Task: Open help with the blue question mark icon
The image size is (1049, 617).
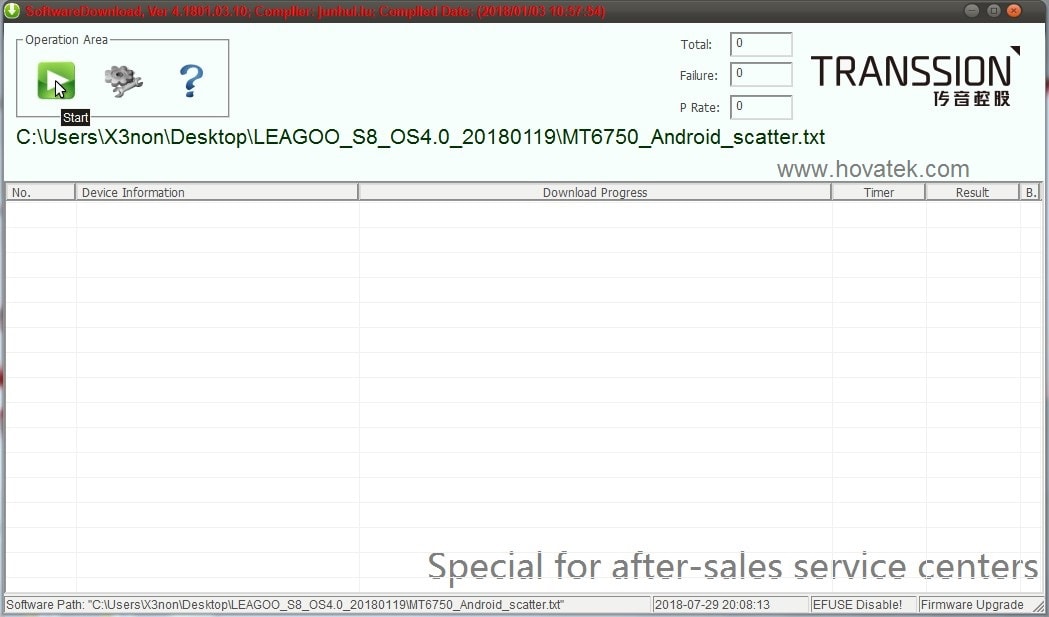Action: [x=191, y=81]
